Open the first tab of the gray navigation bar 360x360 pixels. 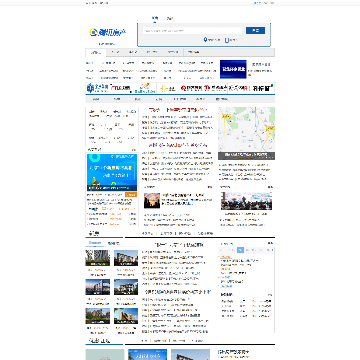tap(96, 52)
